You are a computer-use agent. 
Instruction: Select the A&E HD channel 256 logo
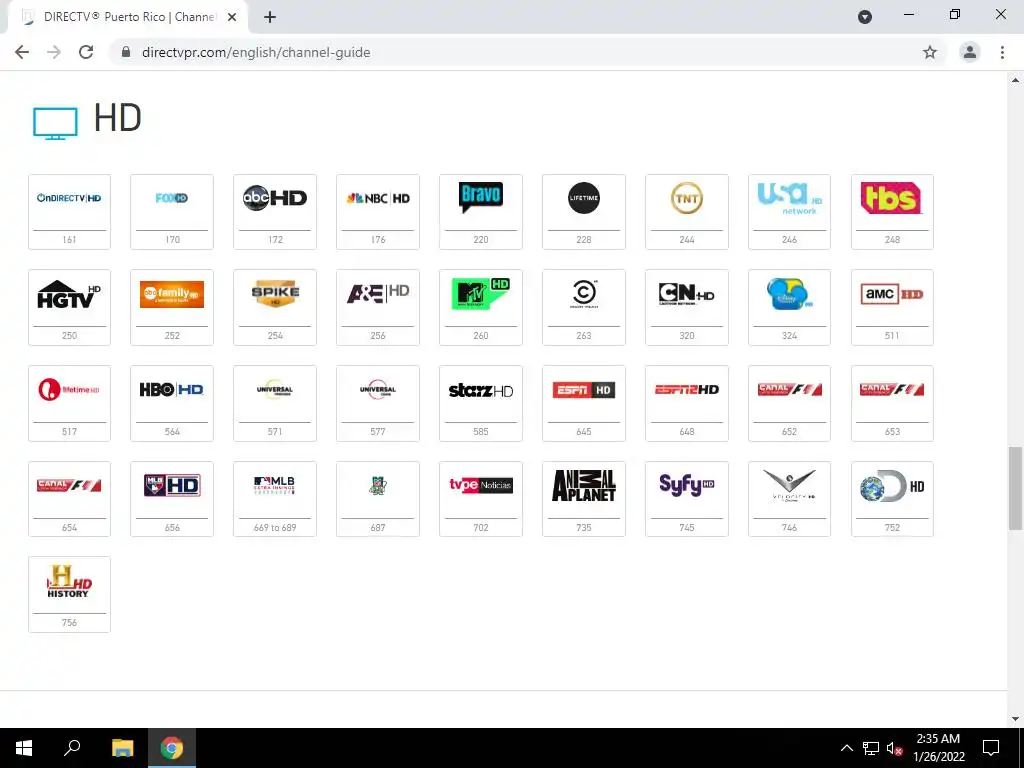378,293
